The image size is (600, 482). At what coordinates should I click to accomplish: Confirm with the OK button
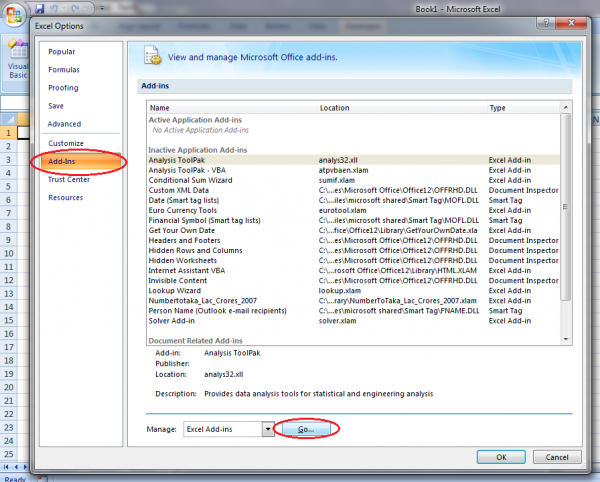tap(501, 457)
